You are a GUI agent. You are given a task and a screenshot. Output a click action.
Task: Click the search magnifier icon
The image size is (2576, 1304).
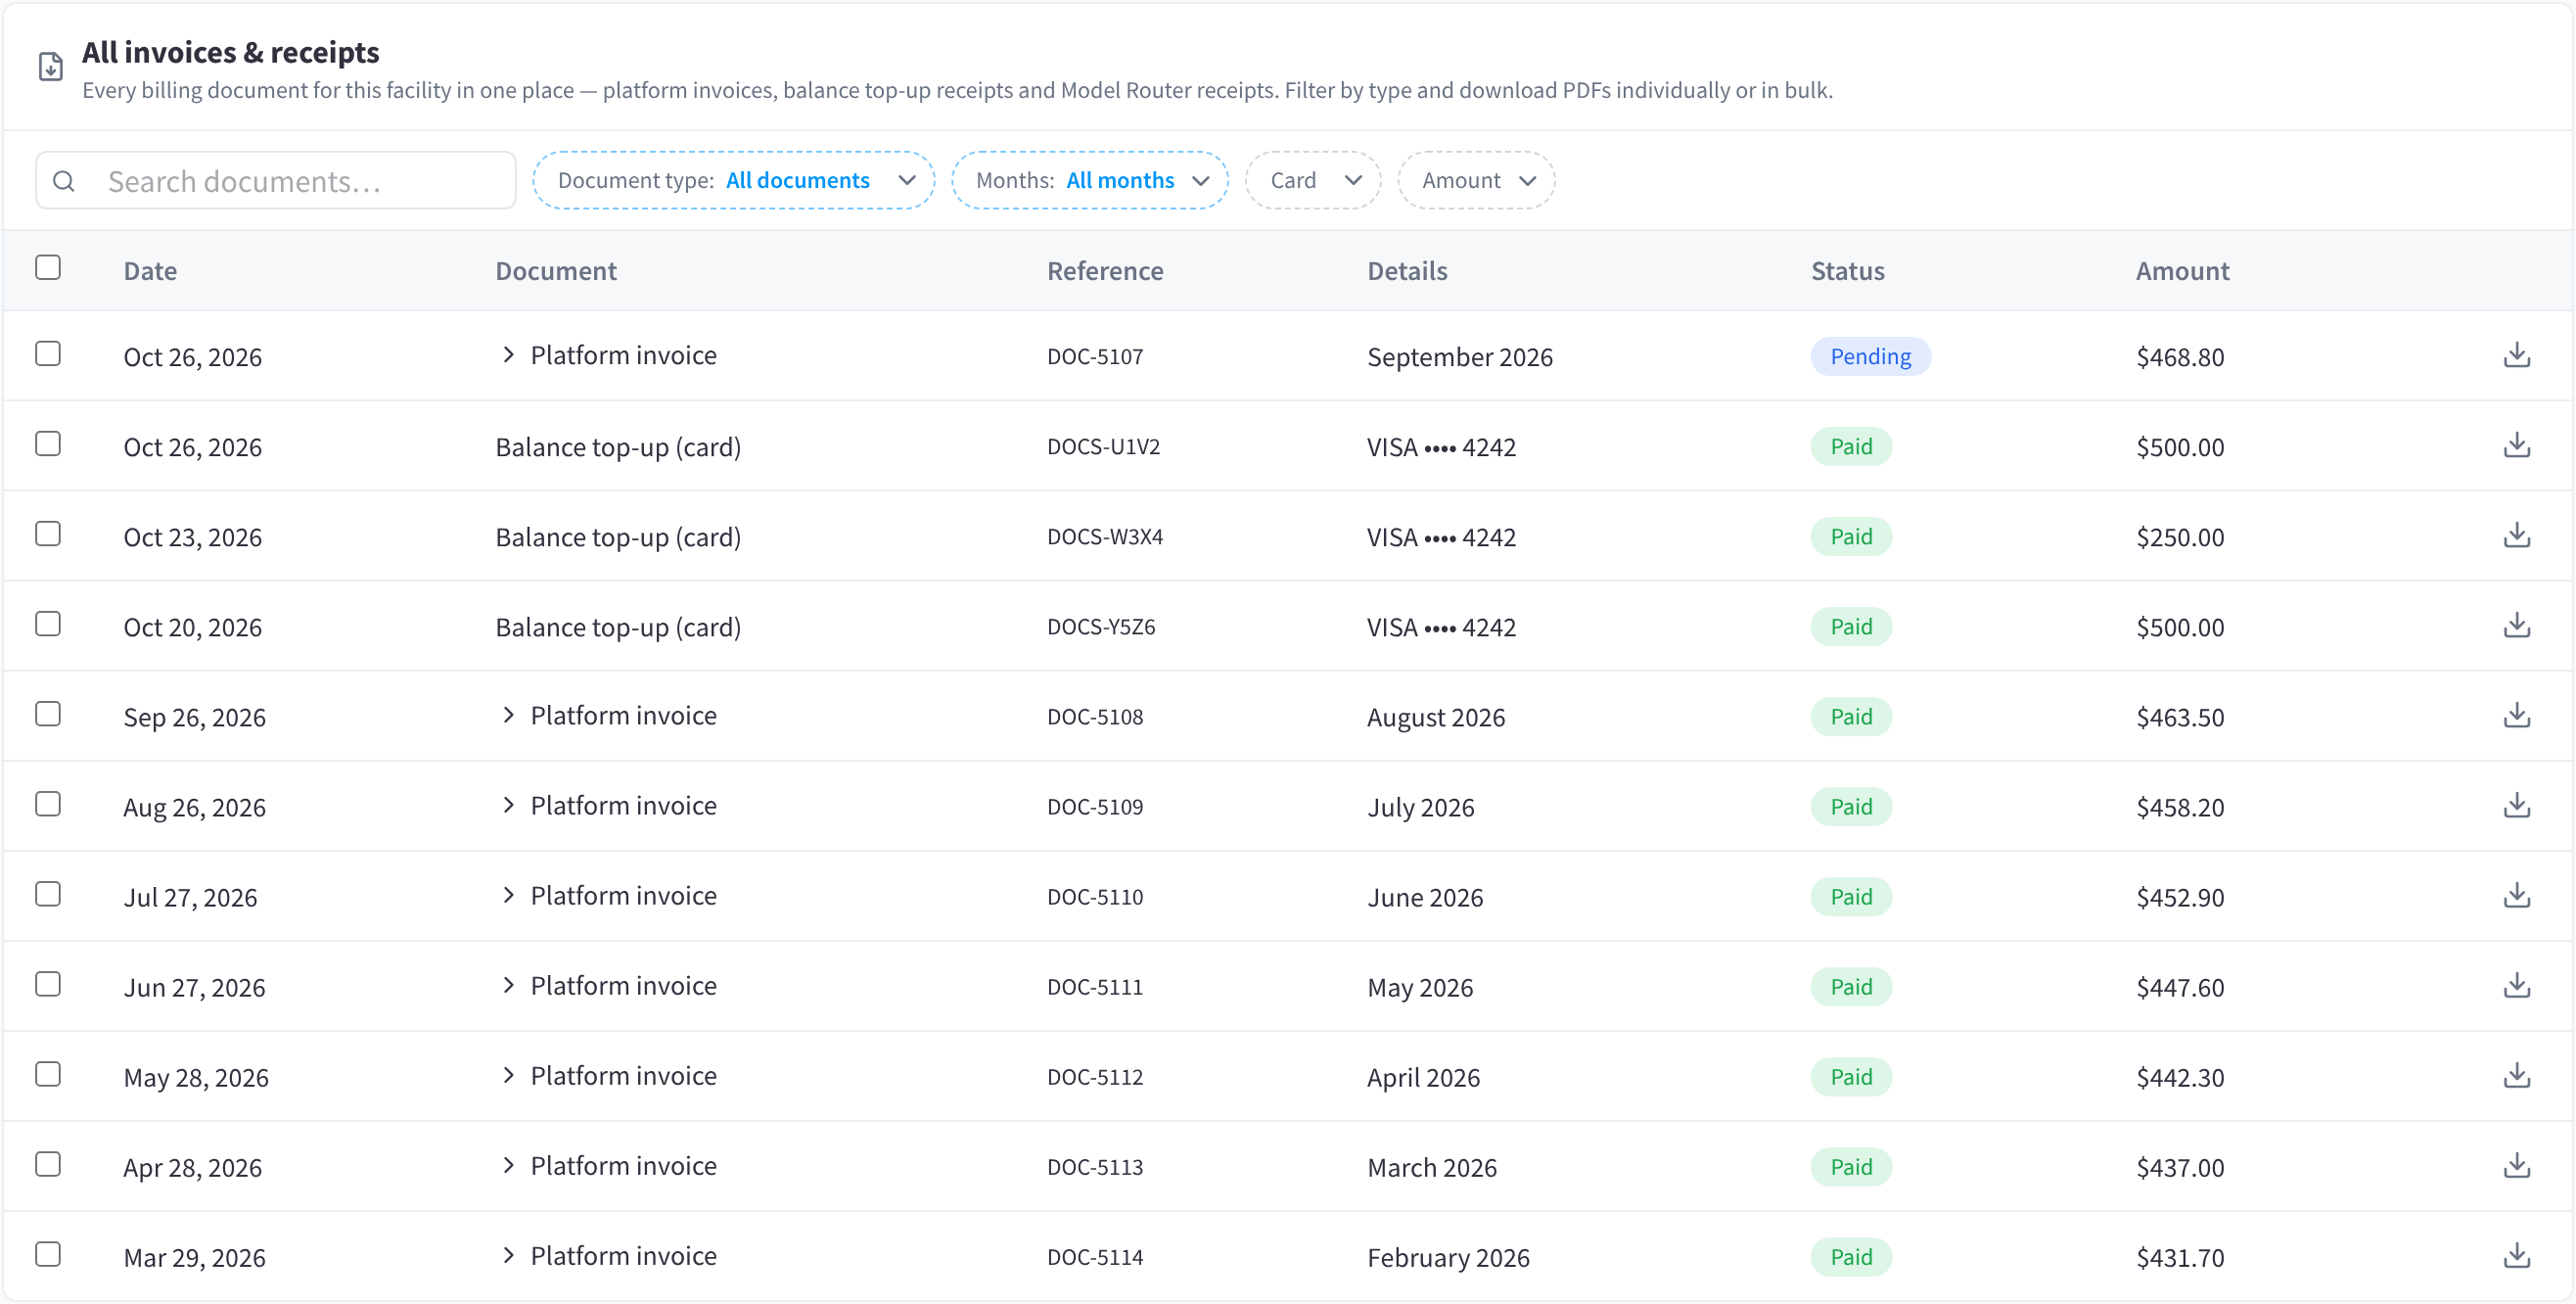tap(64, 181)
